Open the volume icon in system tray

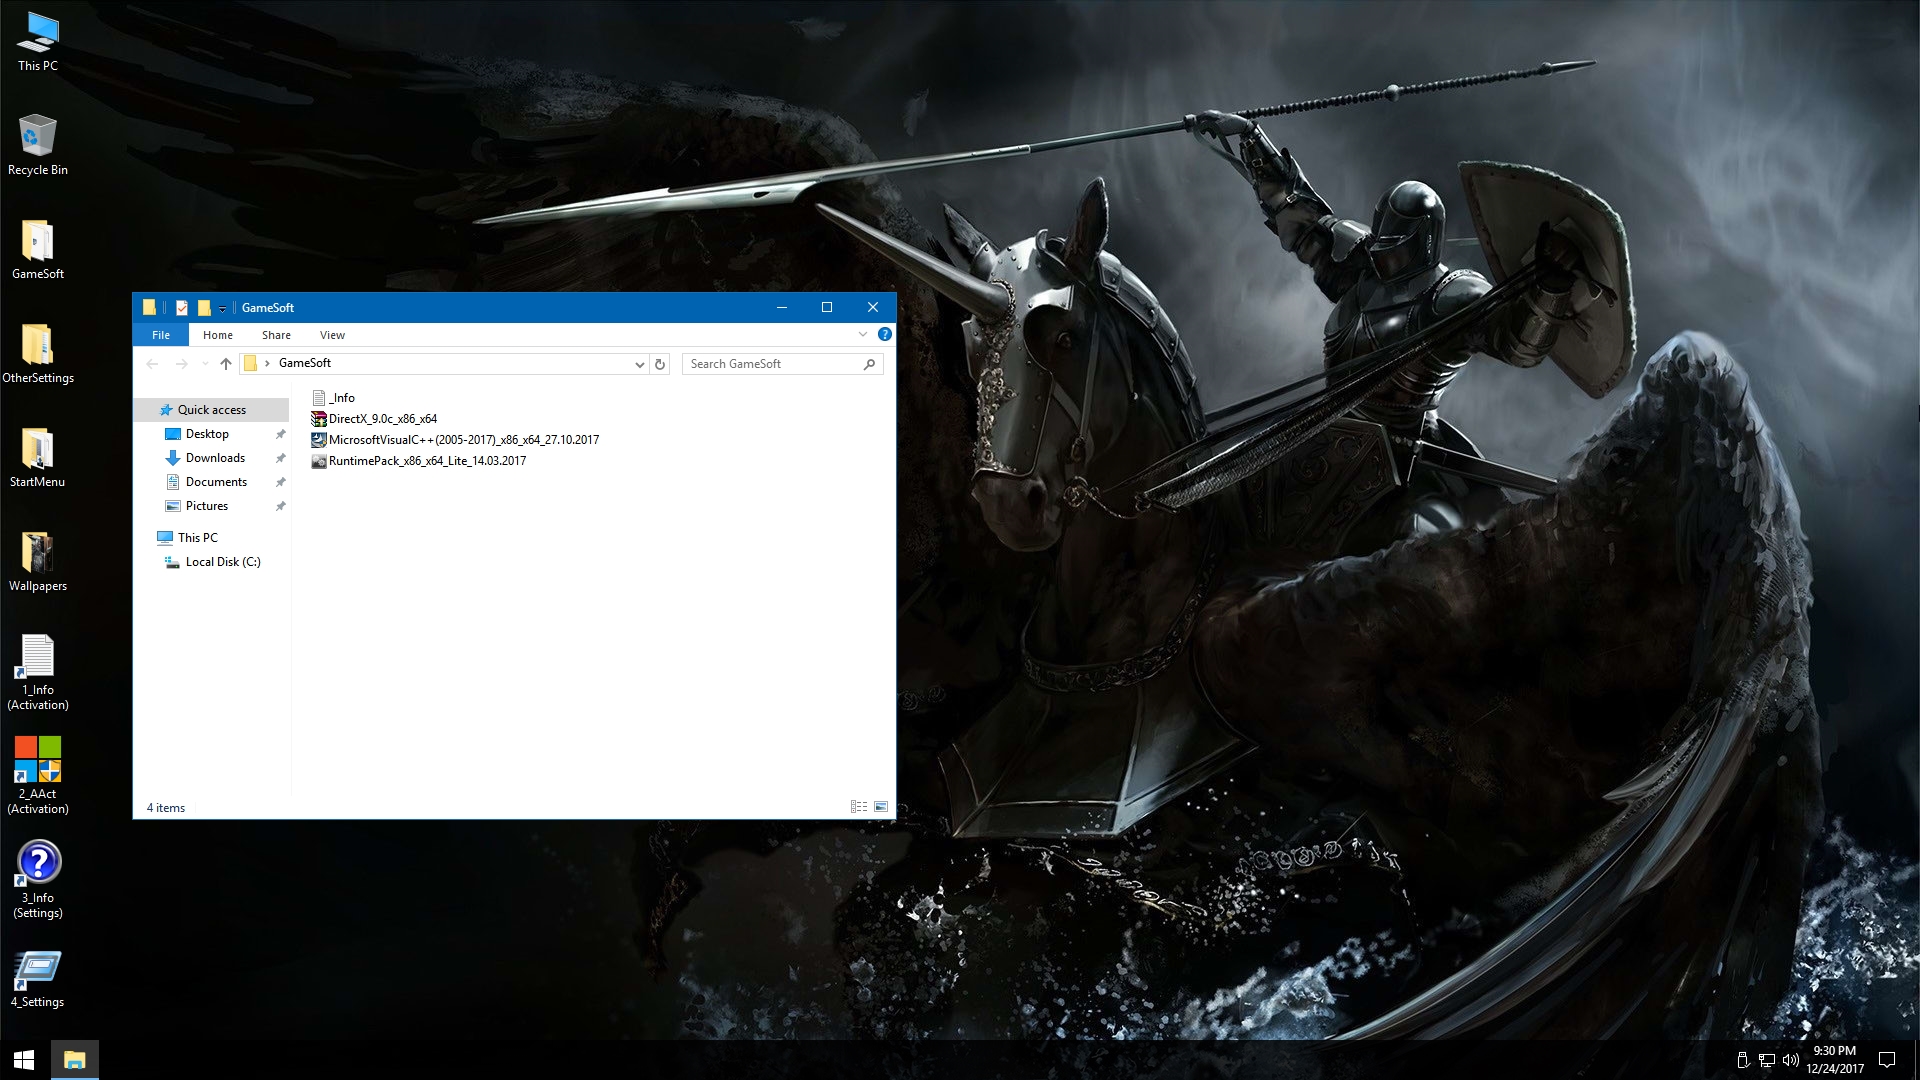pos(1791,1060)
